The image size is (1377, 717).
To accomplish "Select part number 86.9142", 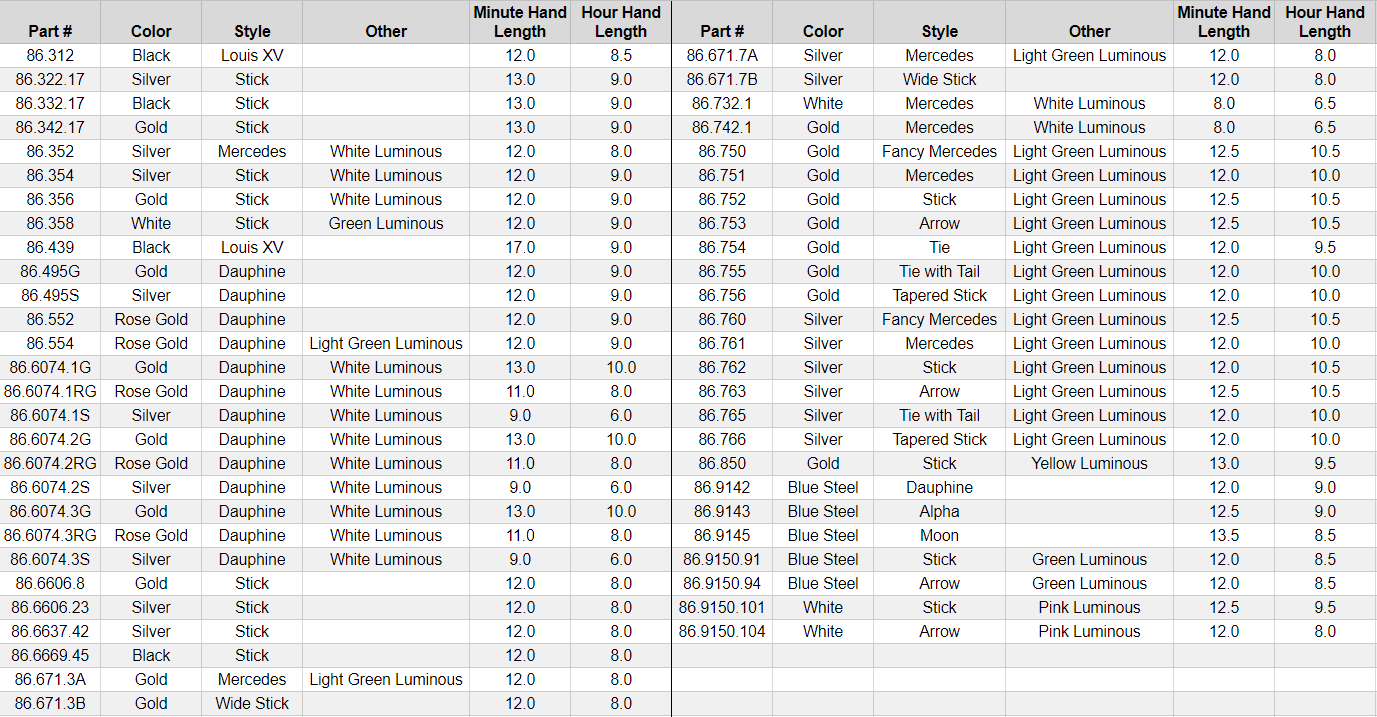I will (722, 488).
